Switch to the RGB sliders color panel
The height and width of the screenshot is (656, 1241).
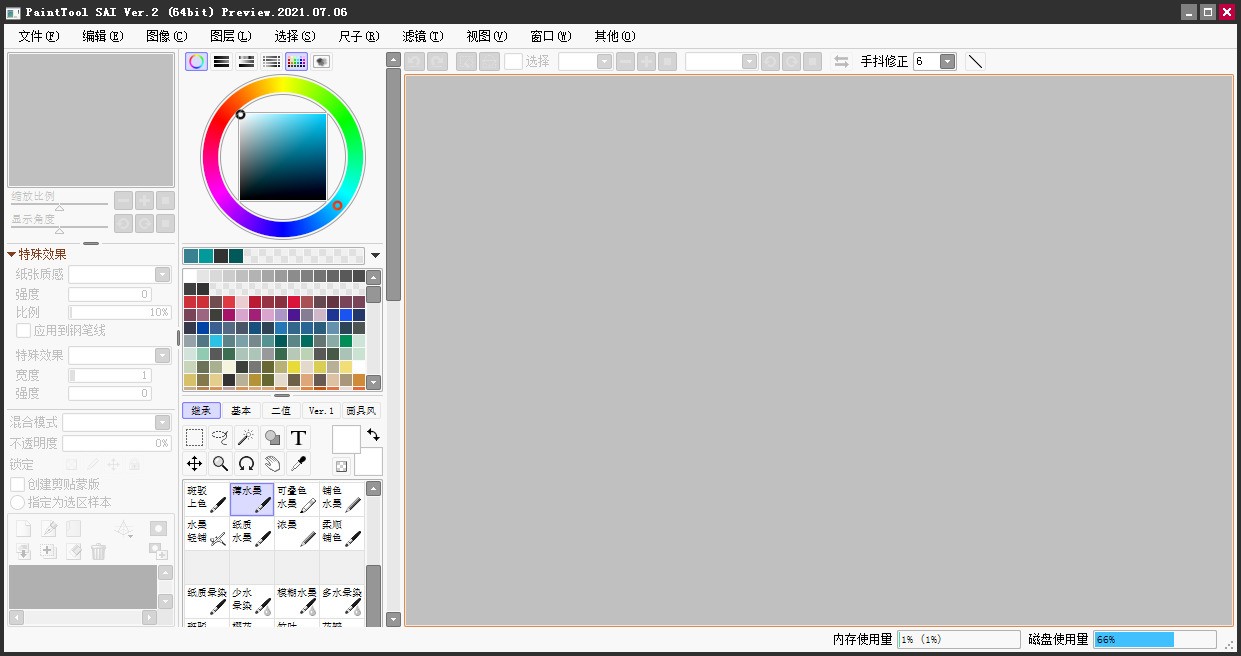click(x=221, y=61)
